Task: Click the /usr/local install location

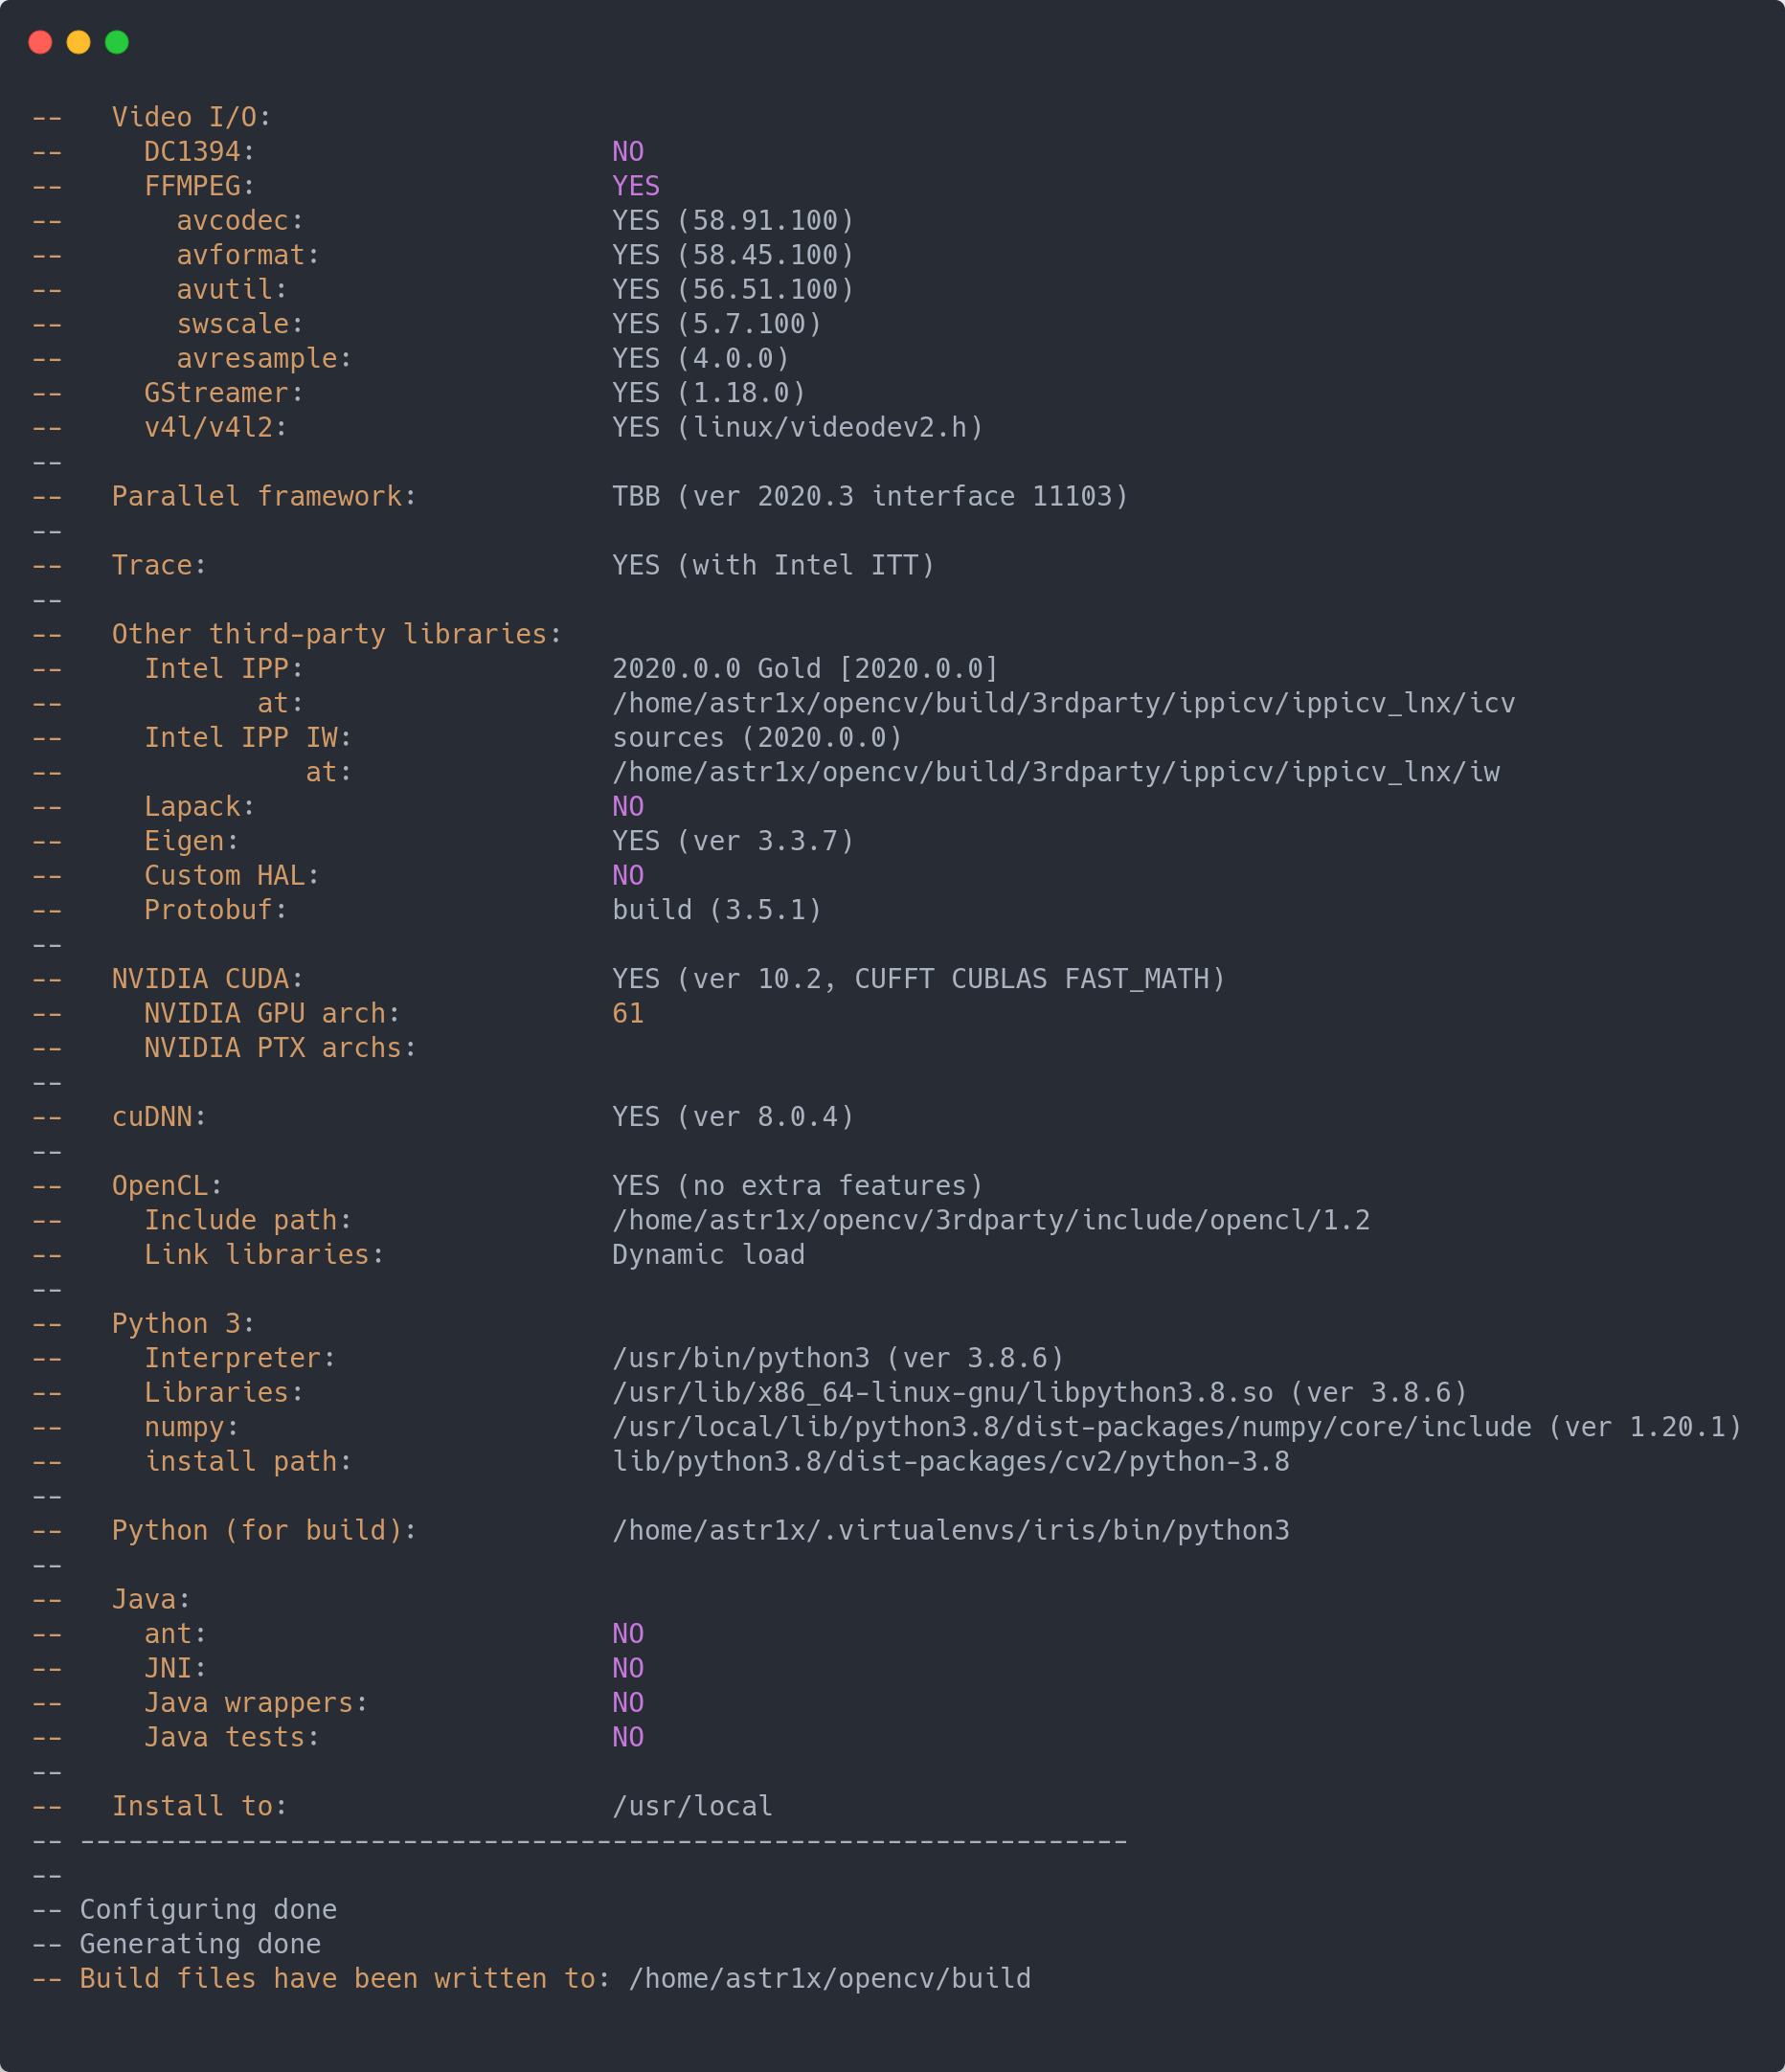Action: click(x=692, y=1806)
